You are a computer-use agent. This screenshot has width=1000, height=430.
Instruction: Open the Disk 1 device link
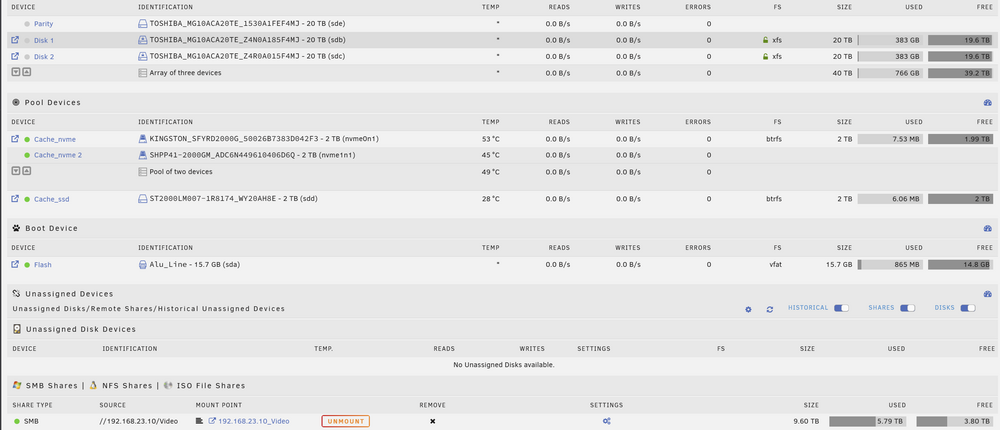44,40
